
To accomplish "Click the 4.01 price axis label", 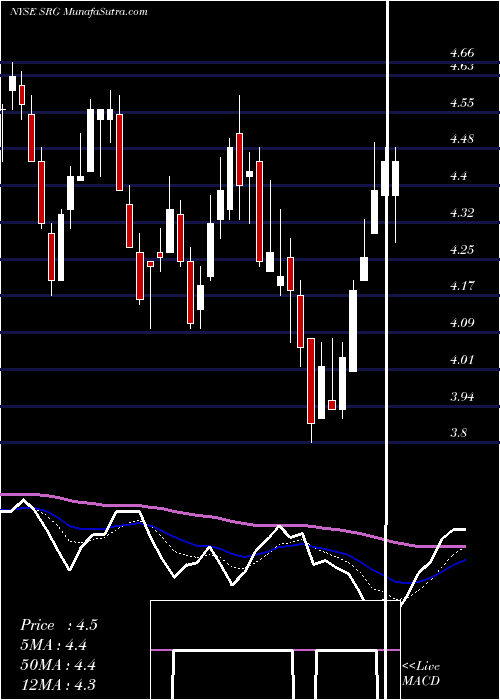I will pyautogui.click(x=462, y=359).
